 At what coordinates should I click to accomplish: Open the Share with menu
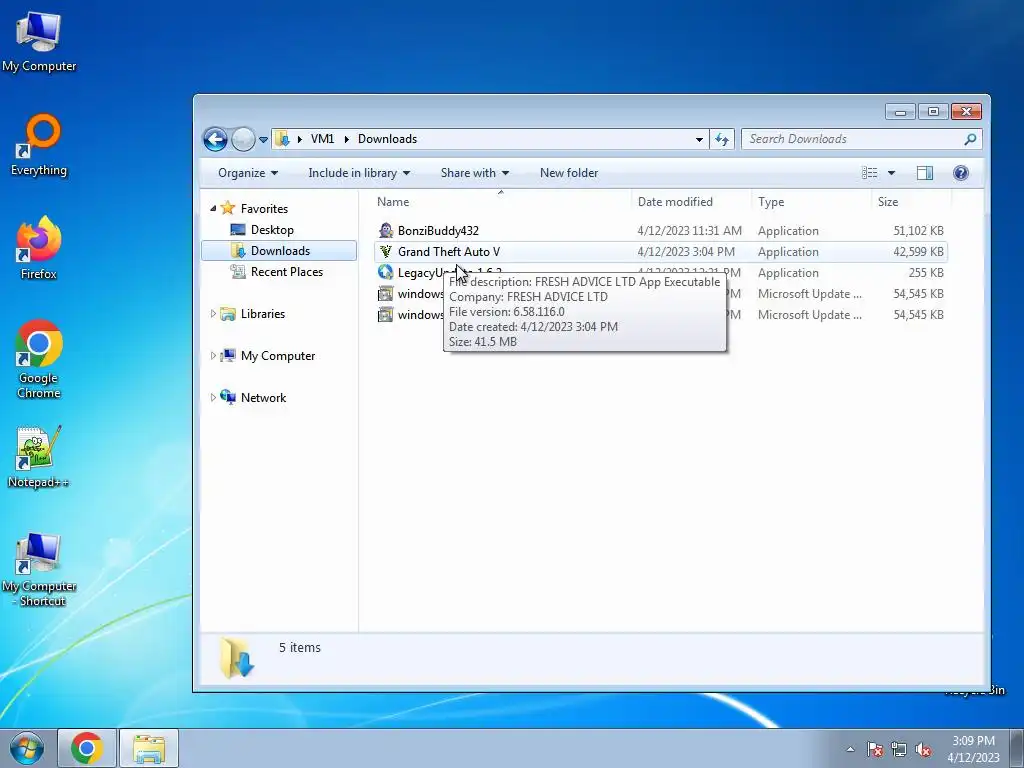(x=475, y=173)
